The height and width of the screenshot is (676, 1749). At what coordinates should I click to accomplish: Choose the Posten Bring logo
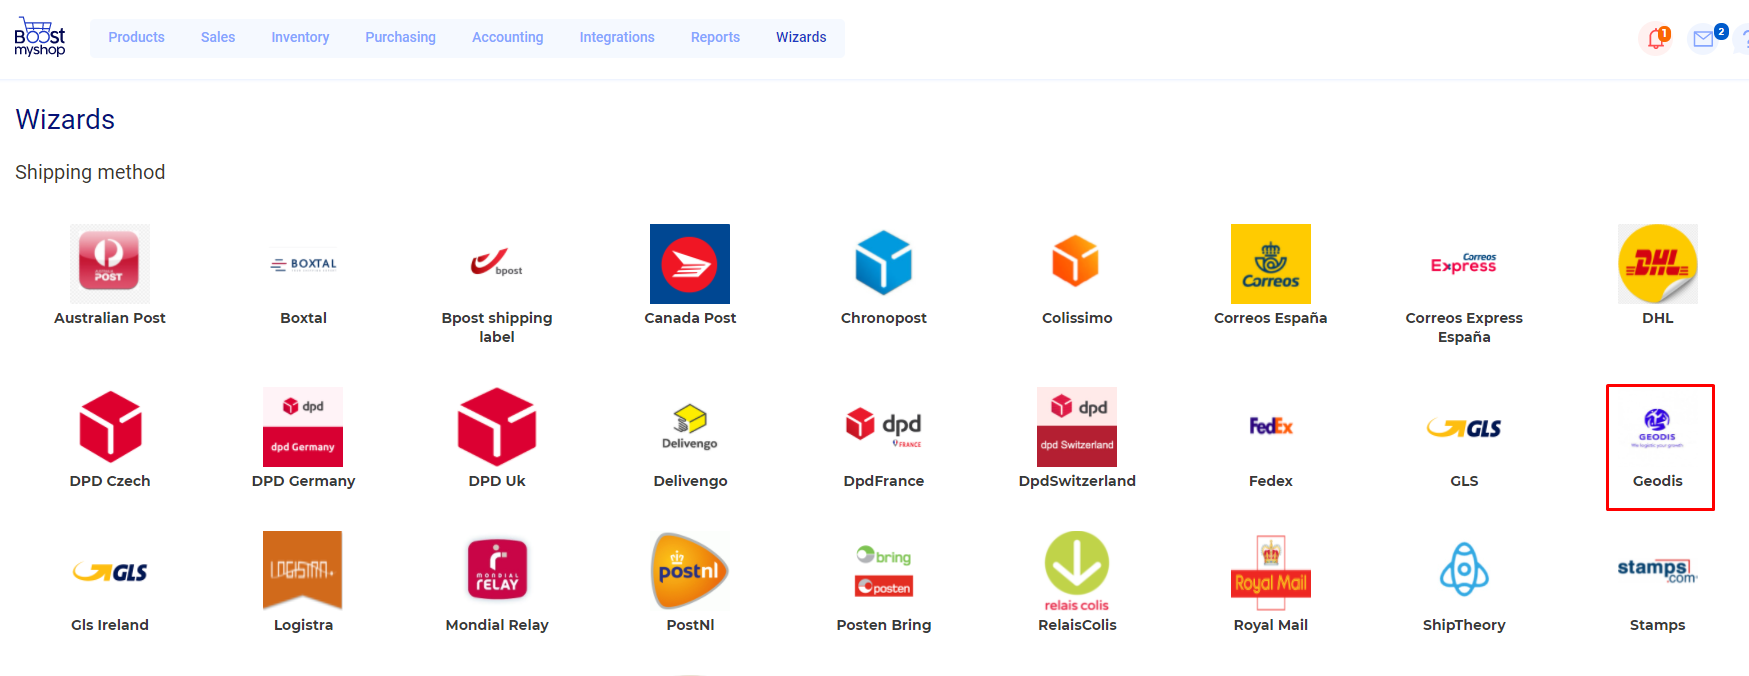pos(884,571)
